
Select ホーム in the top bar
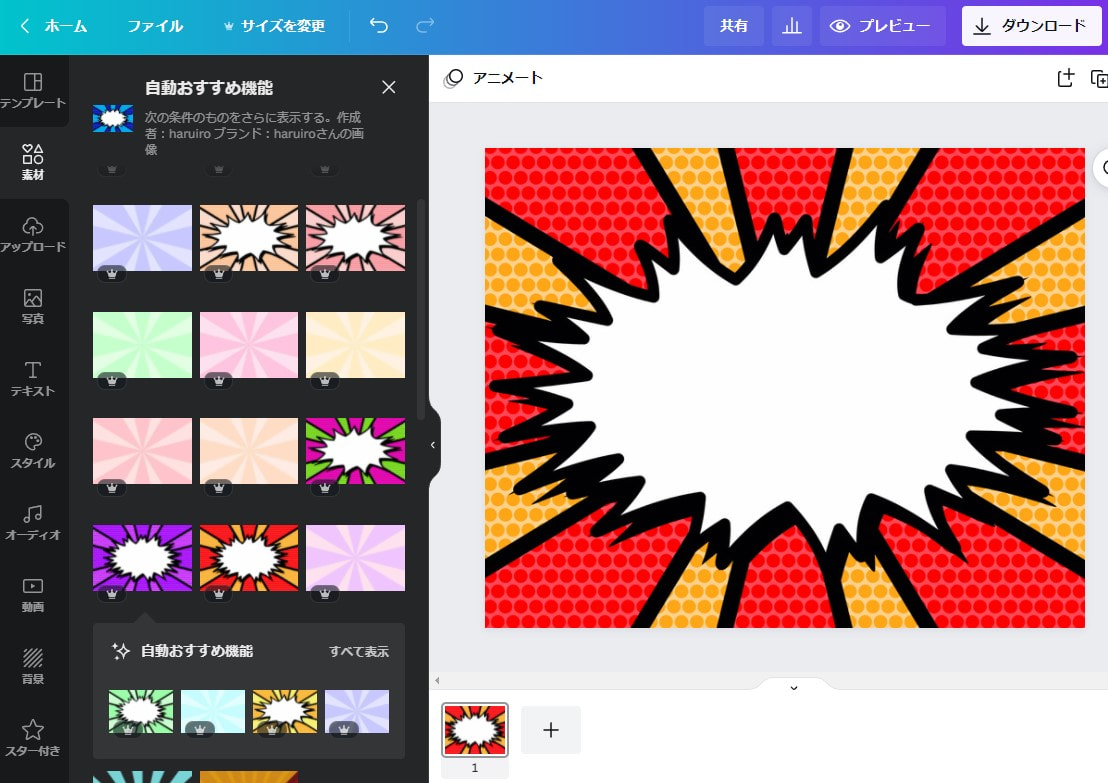coord(65,26)
